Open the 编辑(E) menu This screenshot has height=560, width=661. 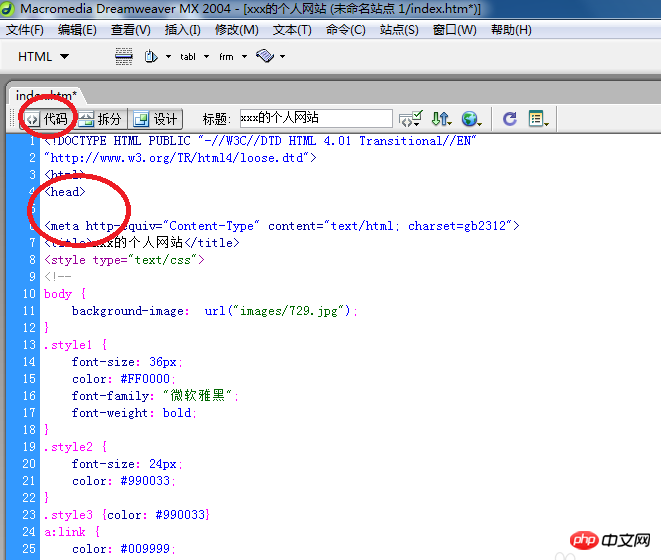coord(77,30)
